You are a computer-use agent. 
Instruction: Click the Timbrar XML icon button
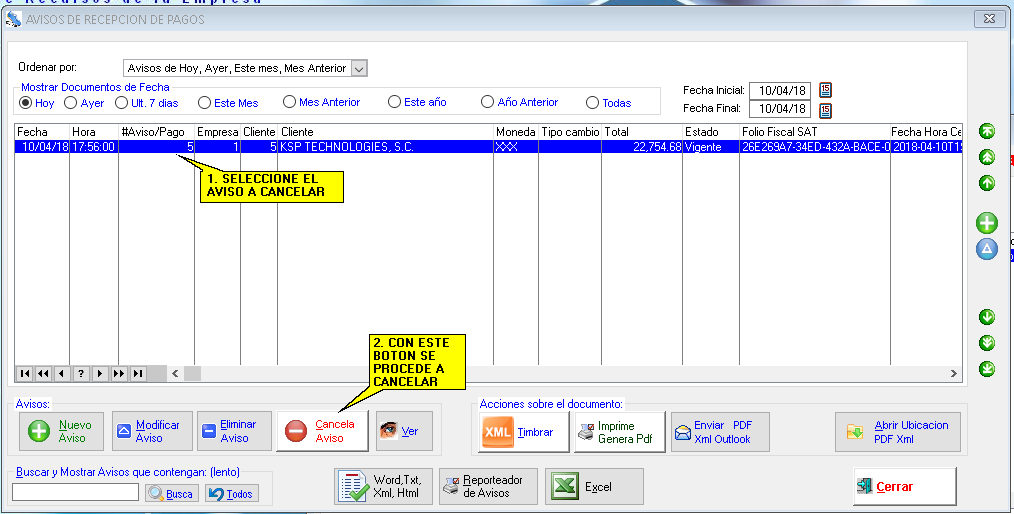coord(520,432)
